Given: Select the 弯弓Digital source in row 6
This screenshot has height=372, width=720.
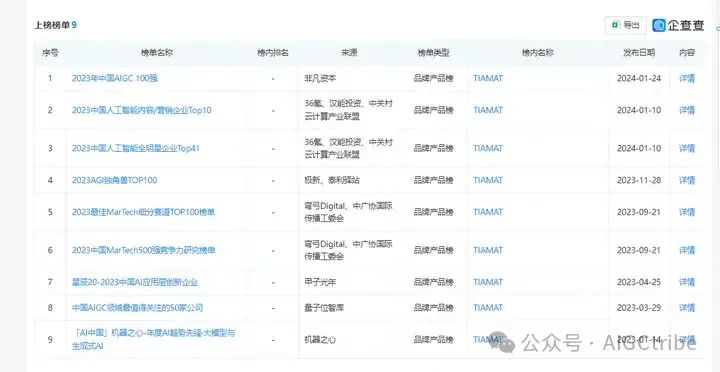Looking at the screenshot, I should pyautogui.click(x=349, y=250).
